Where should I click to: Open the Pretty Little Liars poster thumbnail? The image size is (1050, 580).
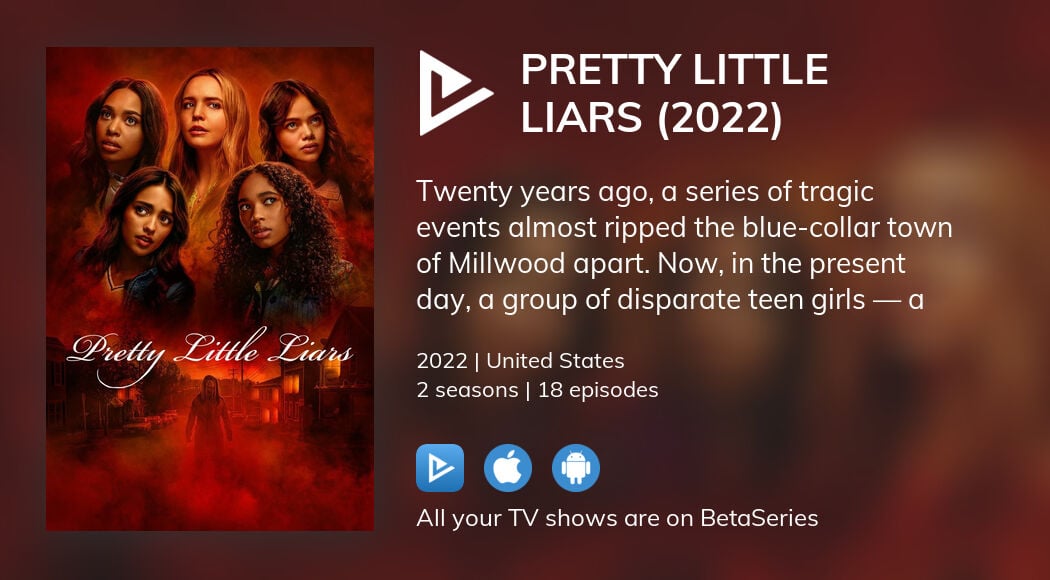210,289
